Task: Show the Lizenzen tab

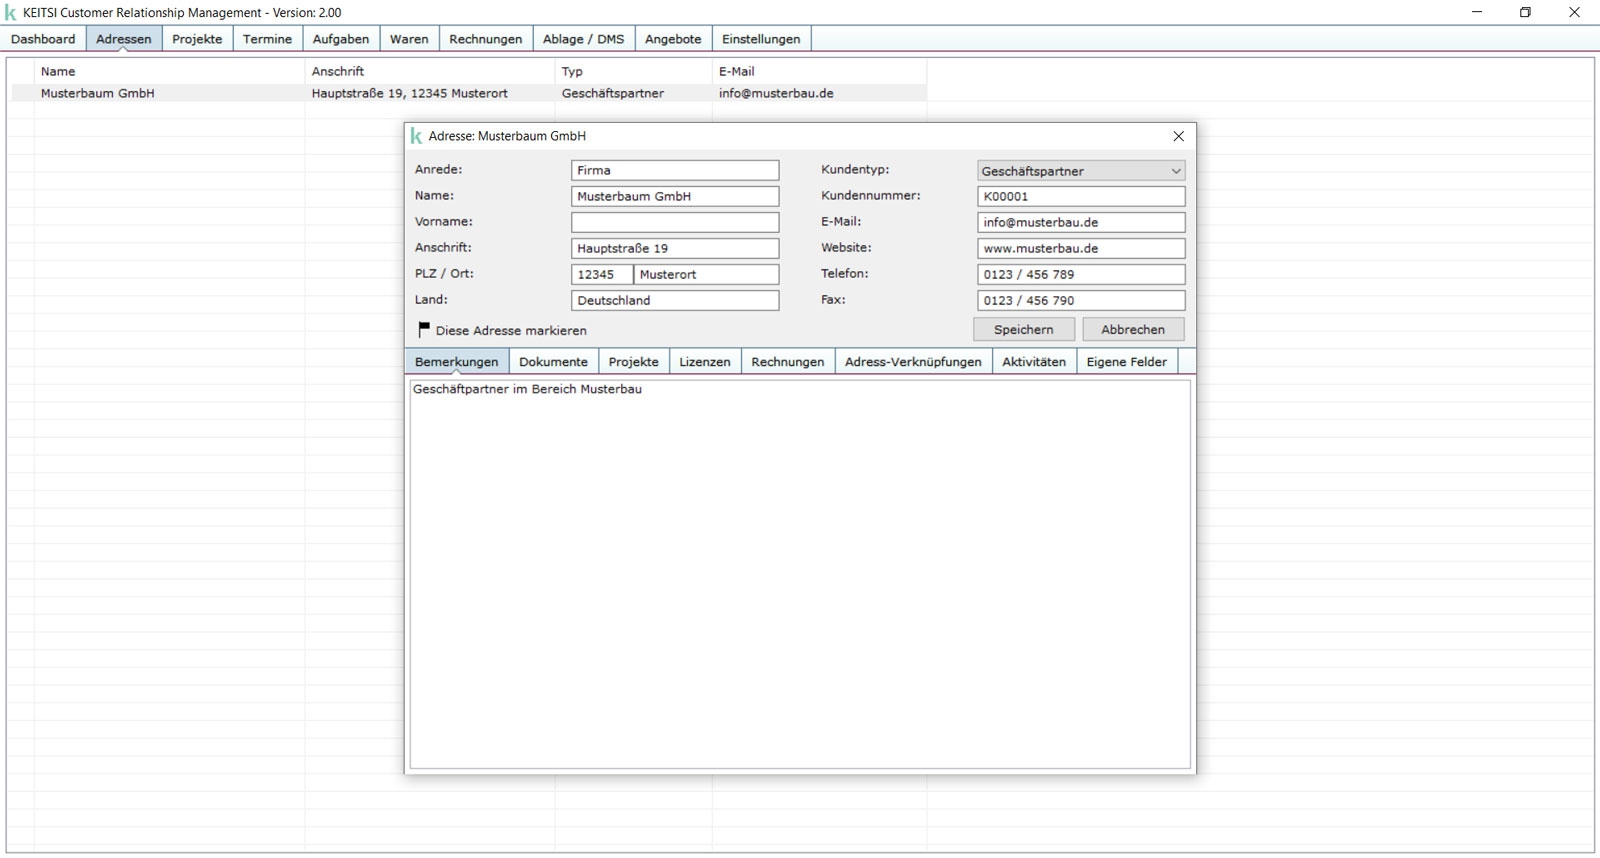Action: [x=705, y=362]
